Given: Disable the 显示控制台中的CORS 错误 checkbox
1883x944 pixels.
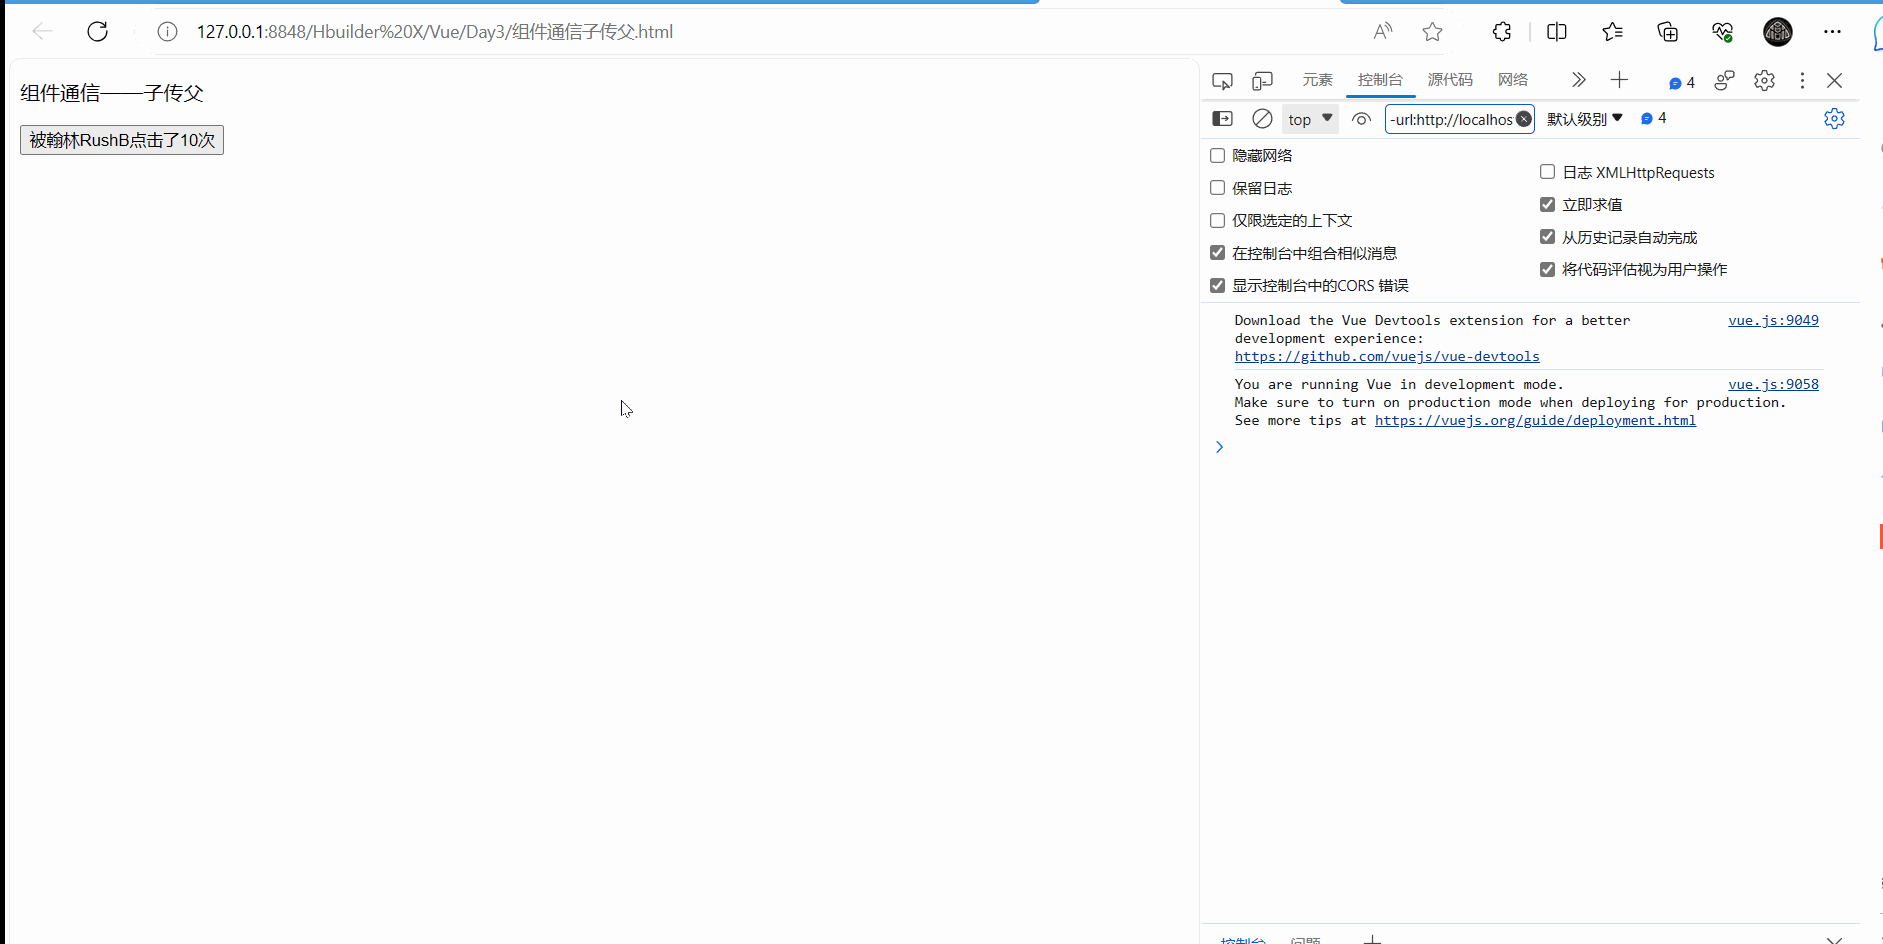Looking at the screenshot, I should [1217, 285].
